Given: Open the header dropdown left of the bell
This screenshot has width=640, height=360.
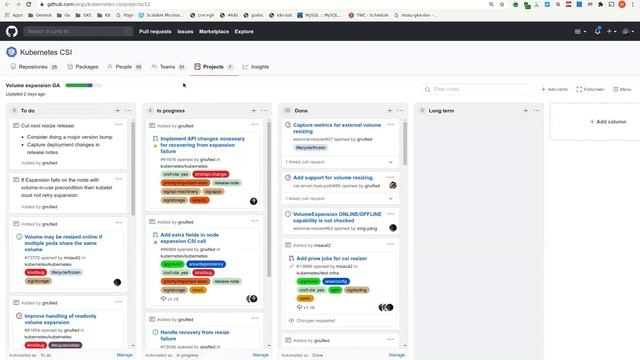Looking at the screenshot, I should [x=580, y=31].
